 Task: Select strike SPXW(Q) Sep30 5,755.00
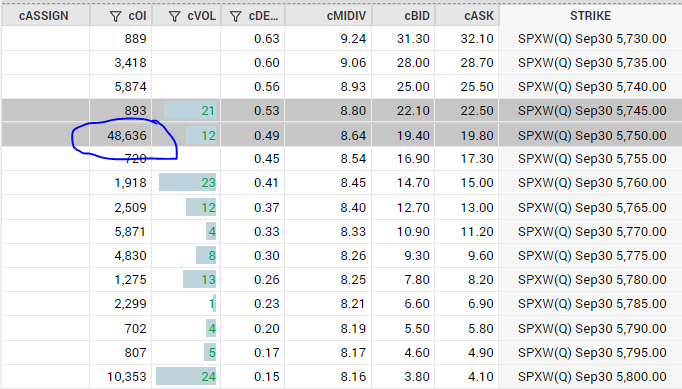tap(592, 159)
